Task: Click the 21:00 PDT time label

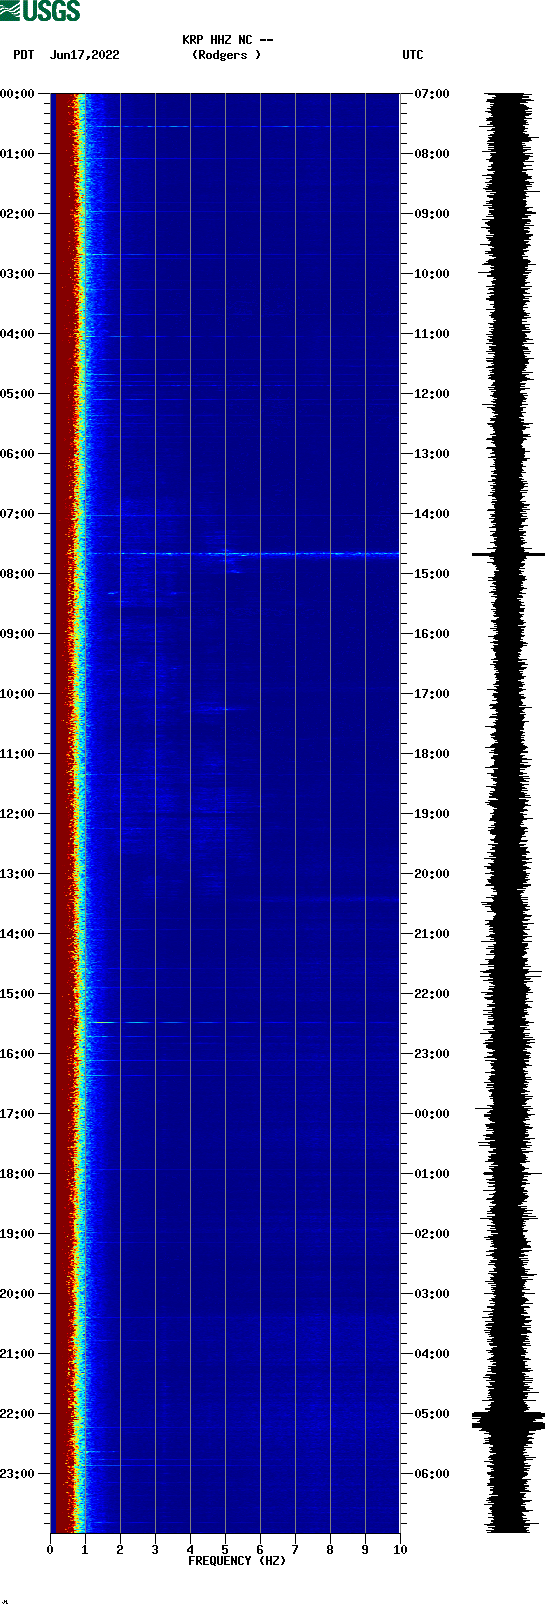Action: point(18,1354)
